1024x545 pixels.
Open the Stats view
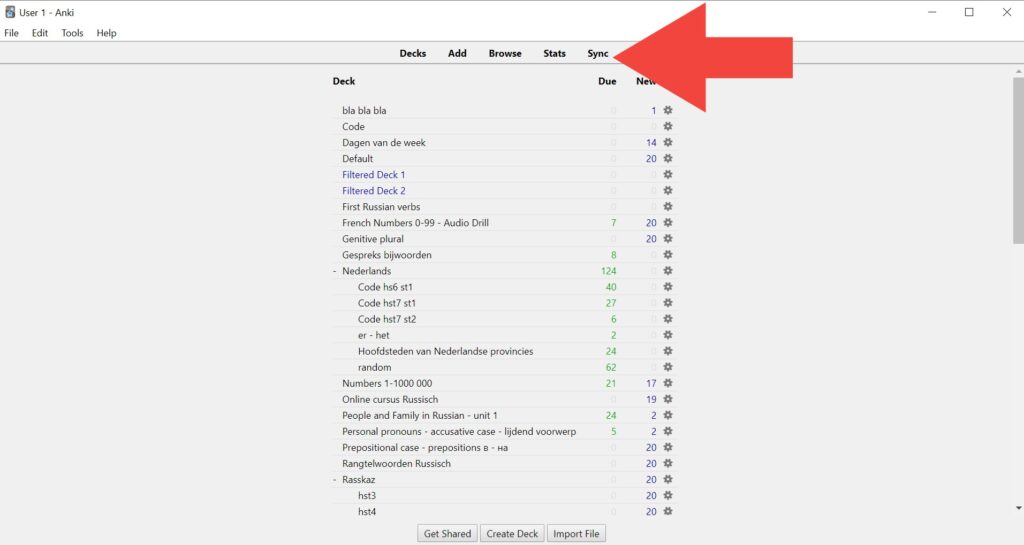click(554, 54)
